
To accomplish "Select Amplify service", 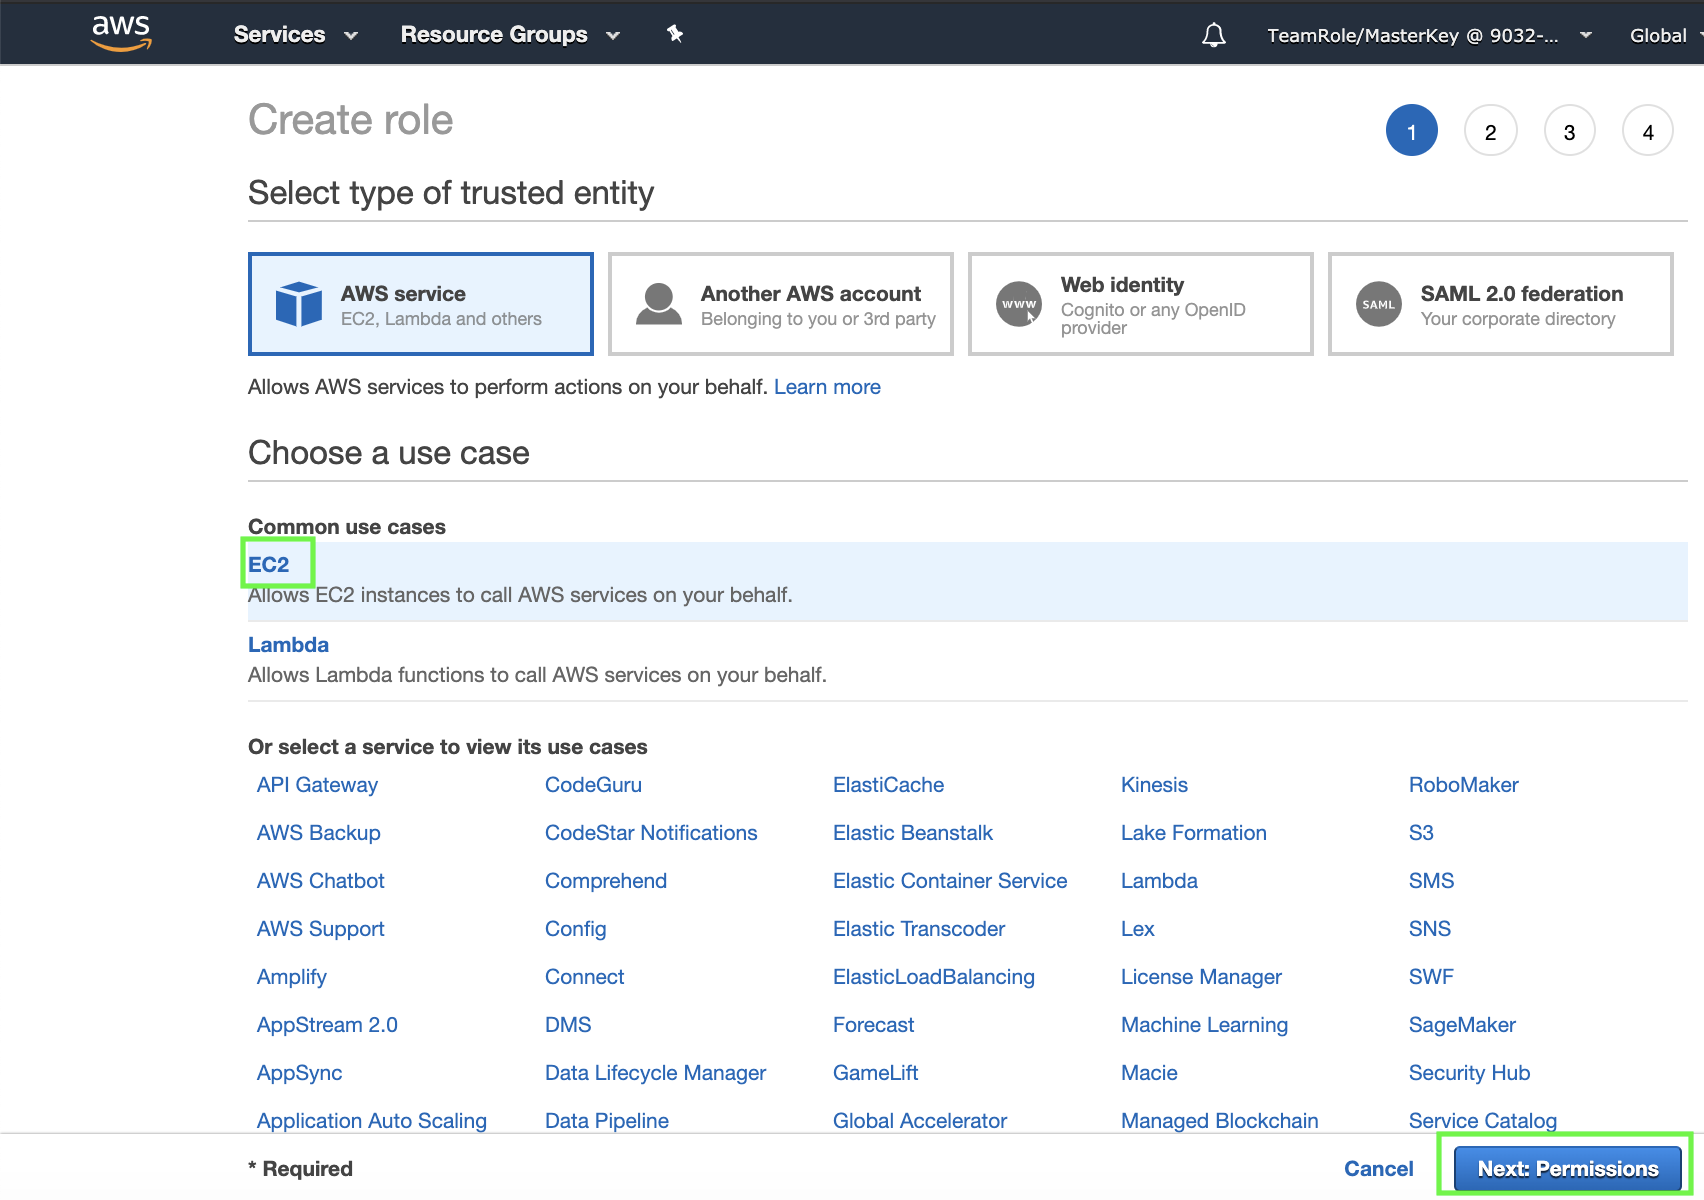I will point(291,977).
